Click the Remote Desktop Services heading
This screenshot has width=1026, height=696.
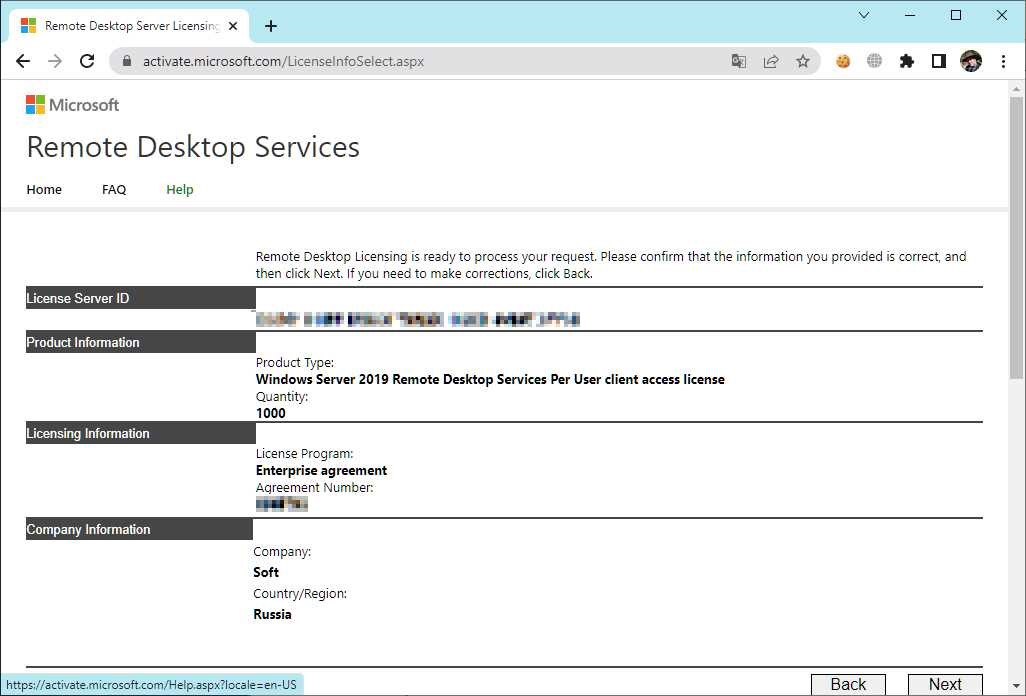[x=193, y=147]
